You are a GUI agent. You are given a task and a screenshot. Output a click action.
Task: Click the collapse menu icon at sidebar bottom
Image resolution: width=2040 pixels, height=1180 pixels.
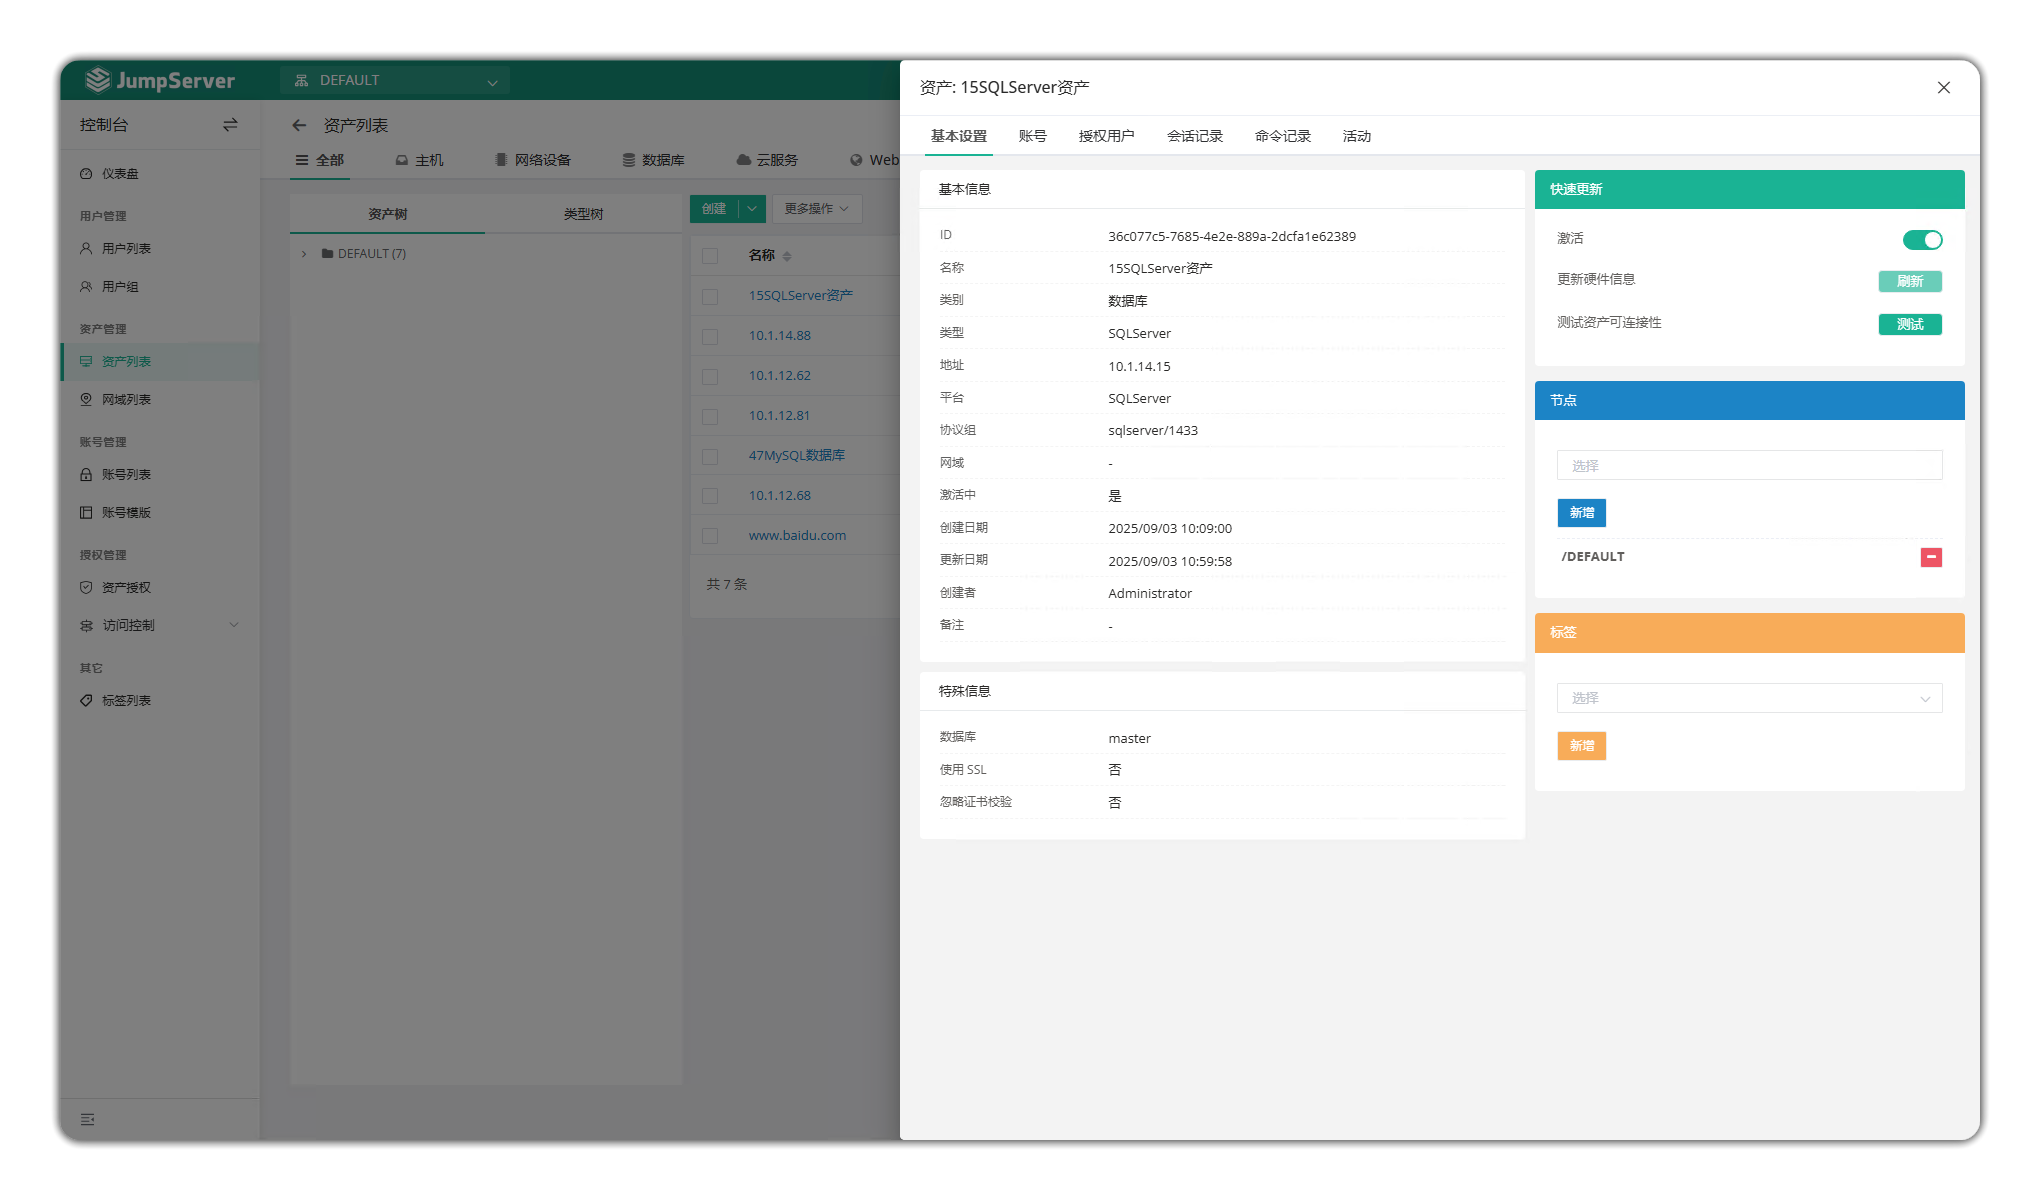[88, 1119]
